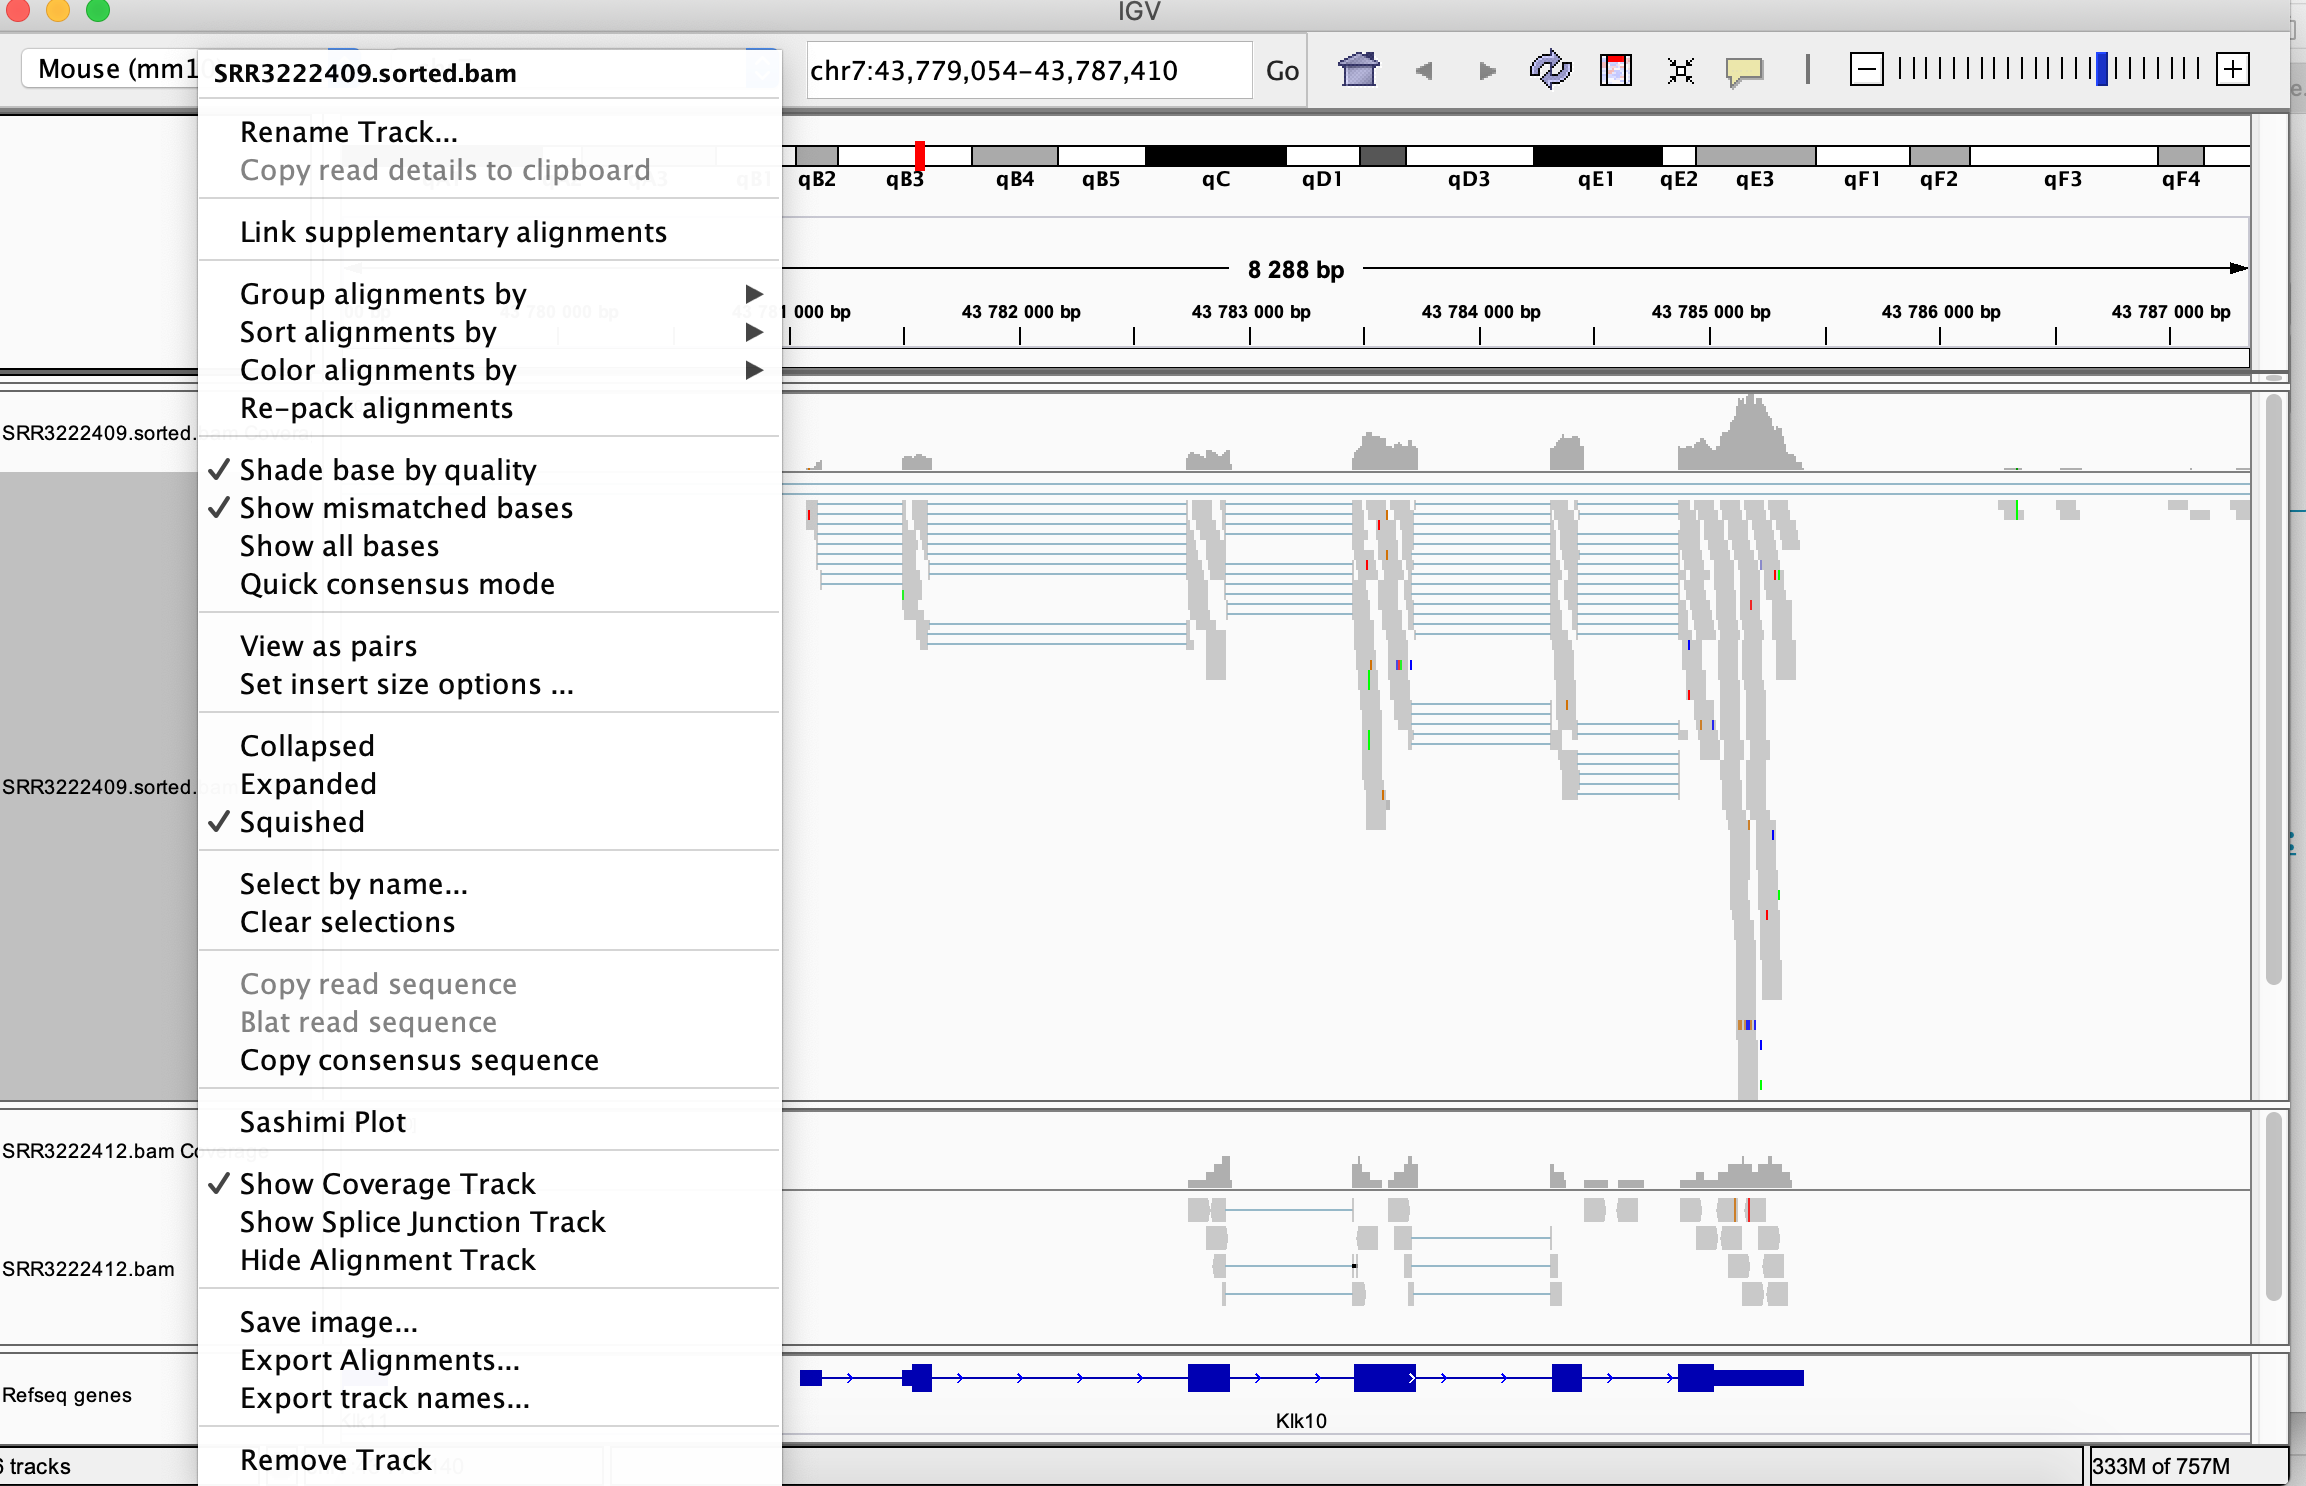Click the red marker on chromosome ideogram
Image resolution: width=2306 pixels, height=1486 pixels.
(x=920, y=155)
